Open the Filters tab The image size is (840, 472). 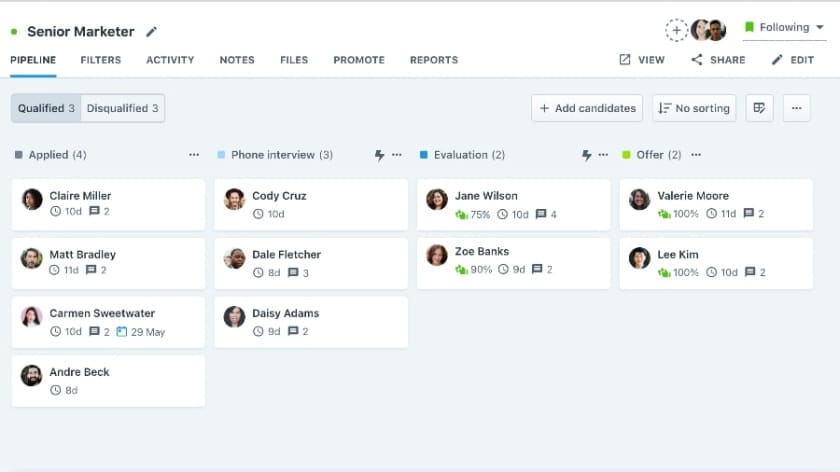point(101,60)
